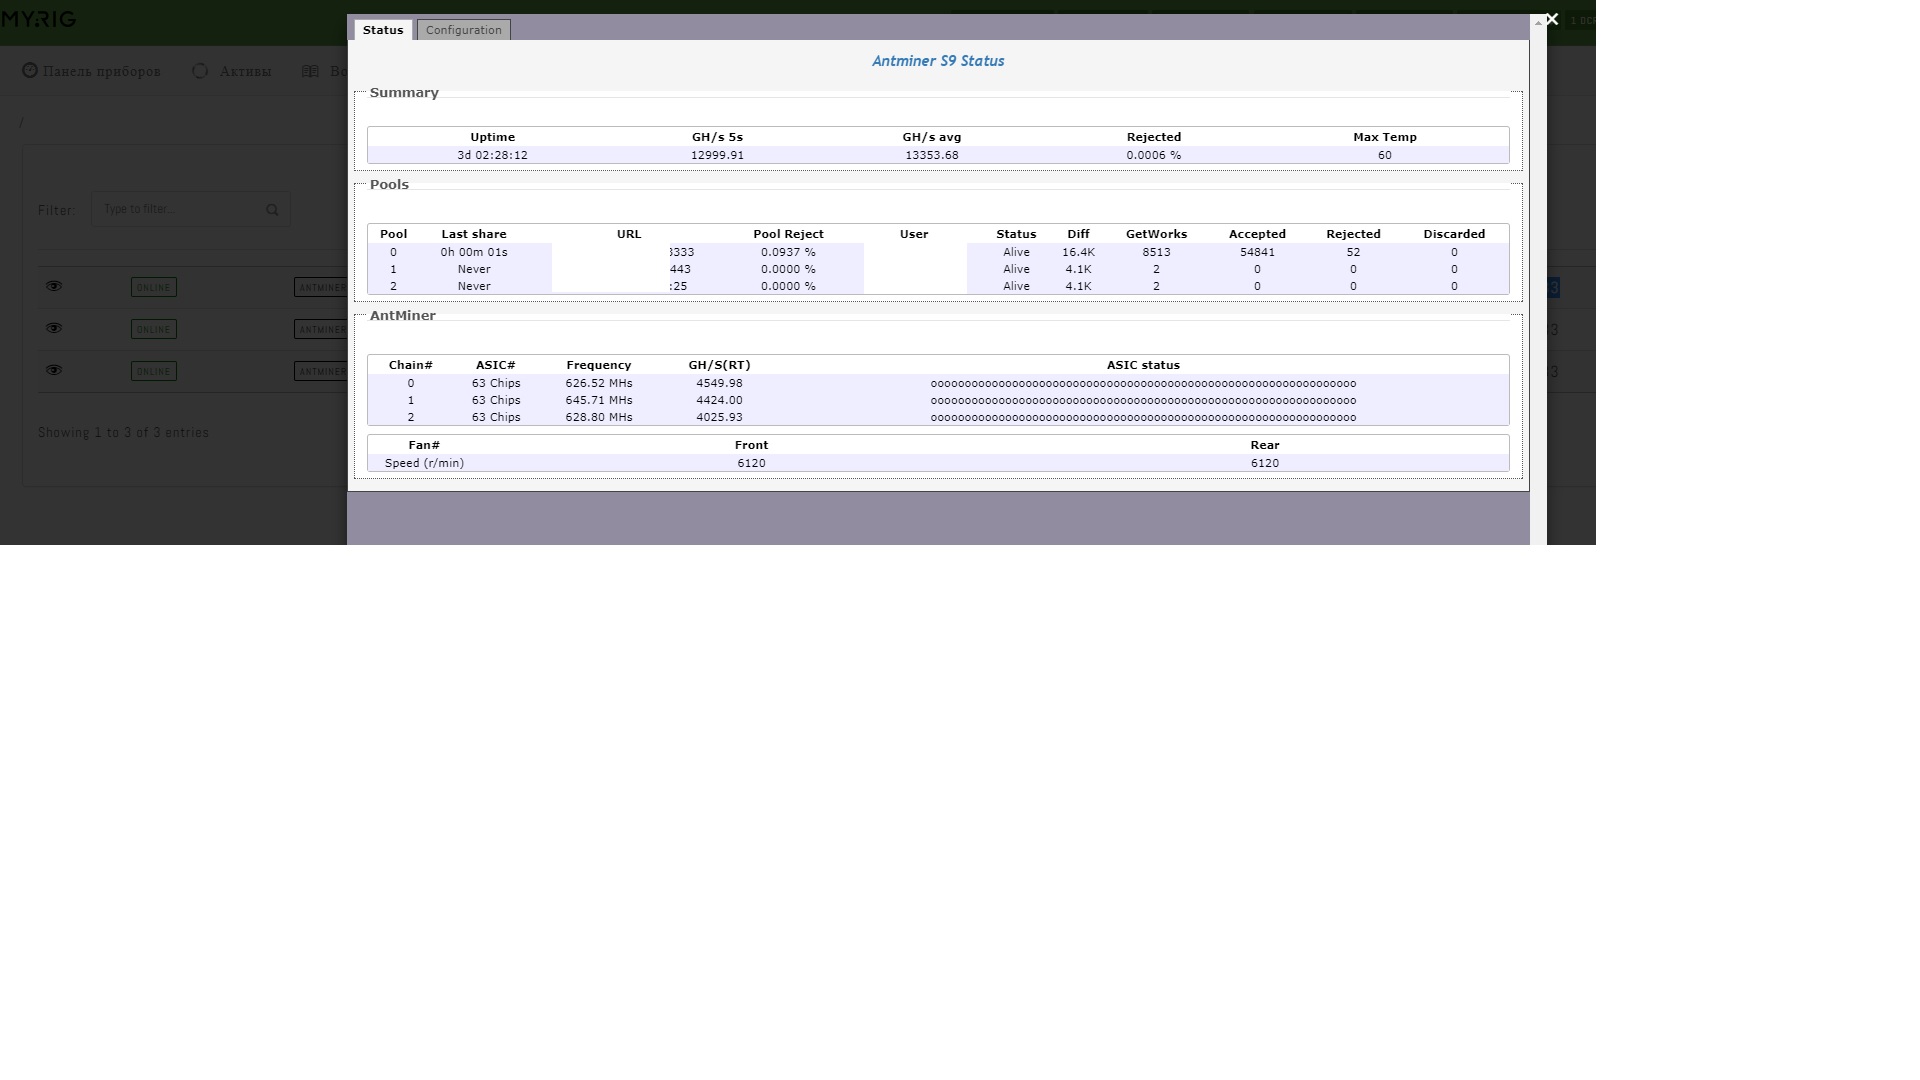Click the 'Showing 1 to 3 of 3 entries' text
1920x1080 pixels.
pyautogui.click(x=123, y=433)
